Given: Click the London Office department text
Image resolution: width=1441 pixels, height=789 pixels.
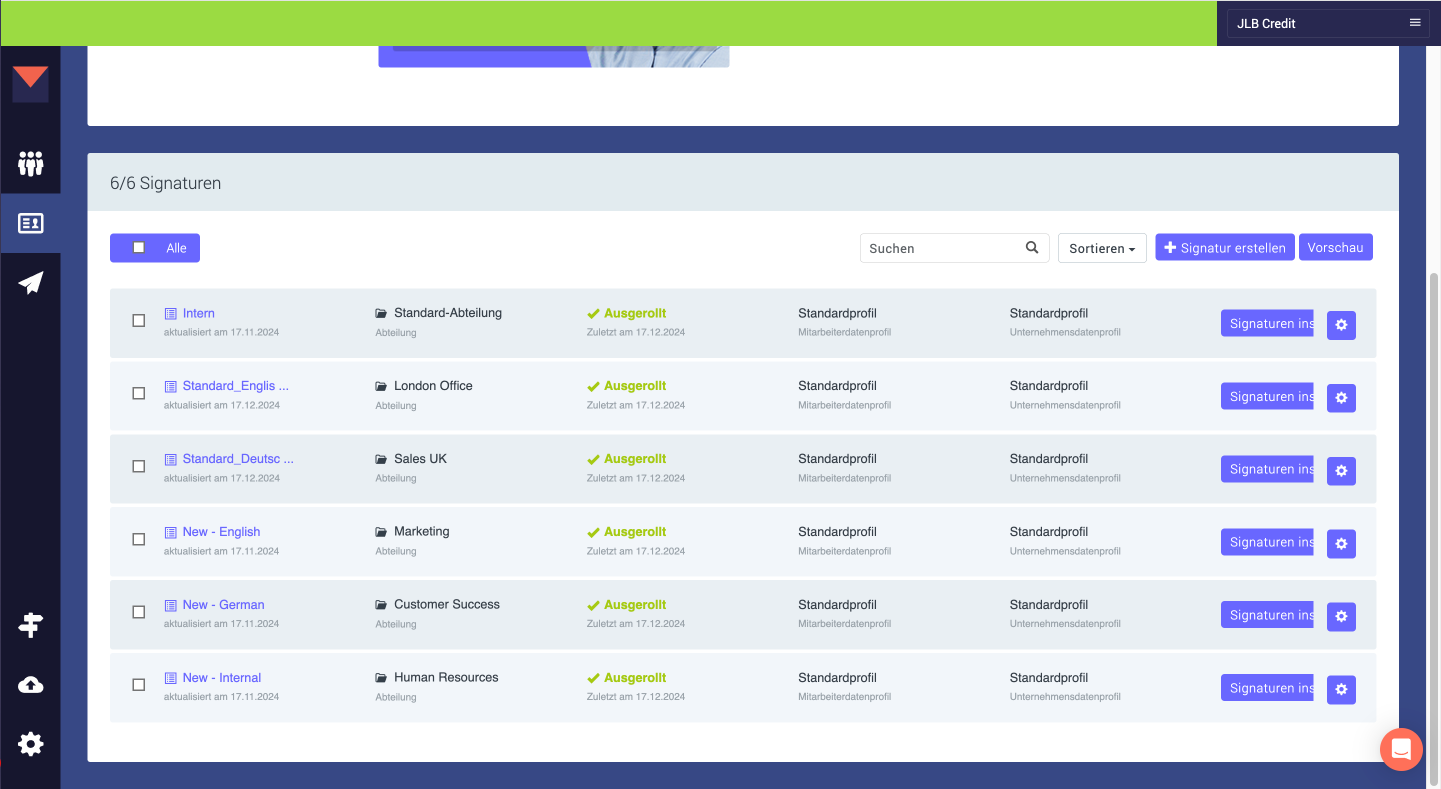Looking at the screenshot, I should coord(433,386).
